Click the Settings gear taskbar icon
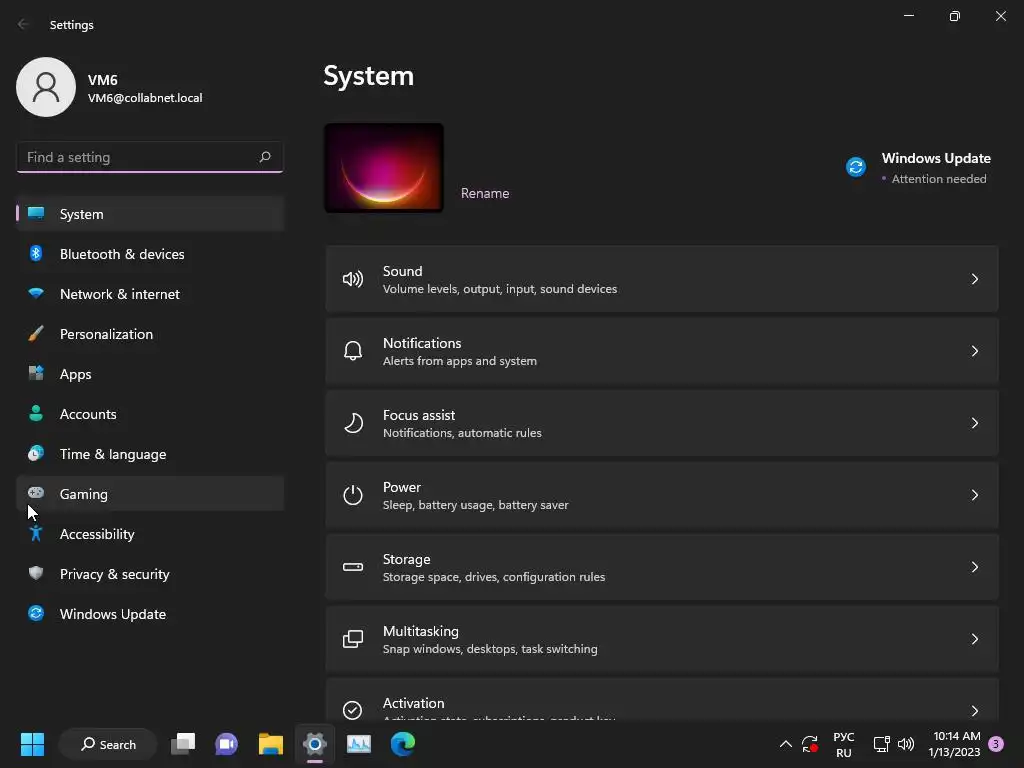Image resolution: width=1024 pixels, height=768 pixels. coord(315,744)
